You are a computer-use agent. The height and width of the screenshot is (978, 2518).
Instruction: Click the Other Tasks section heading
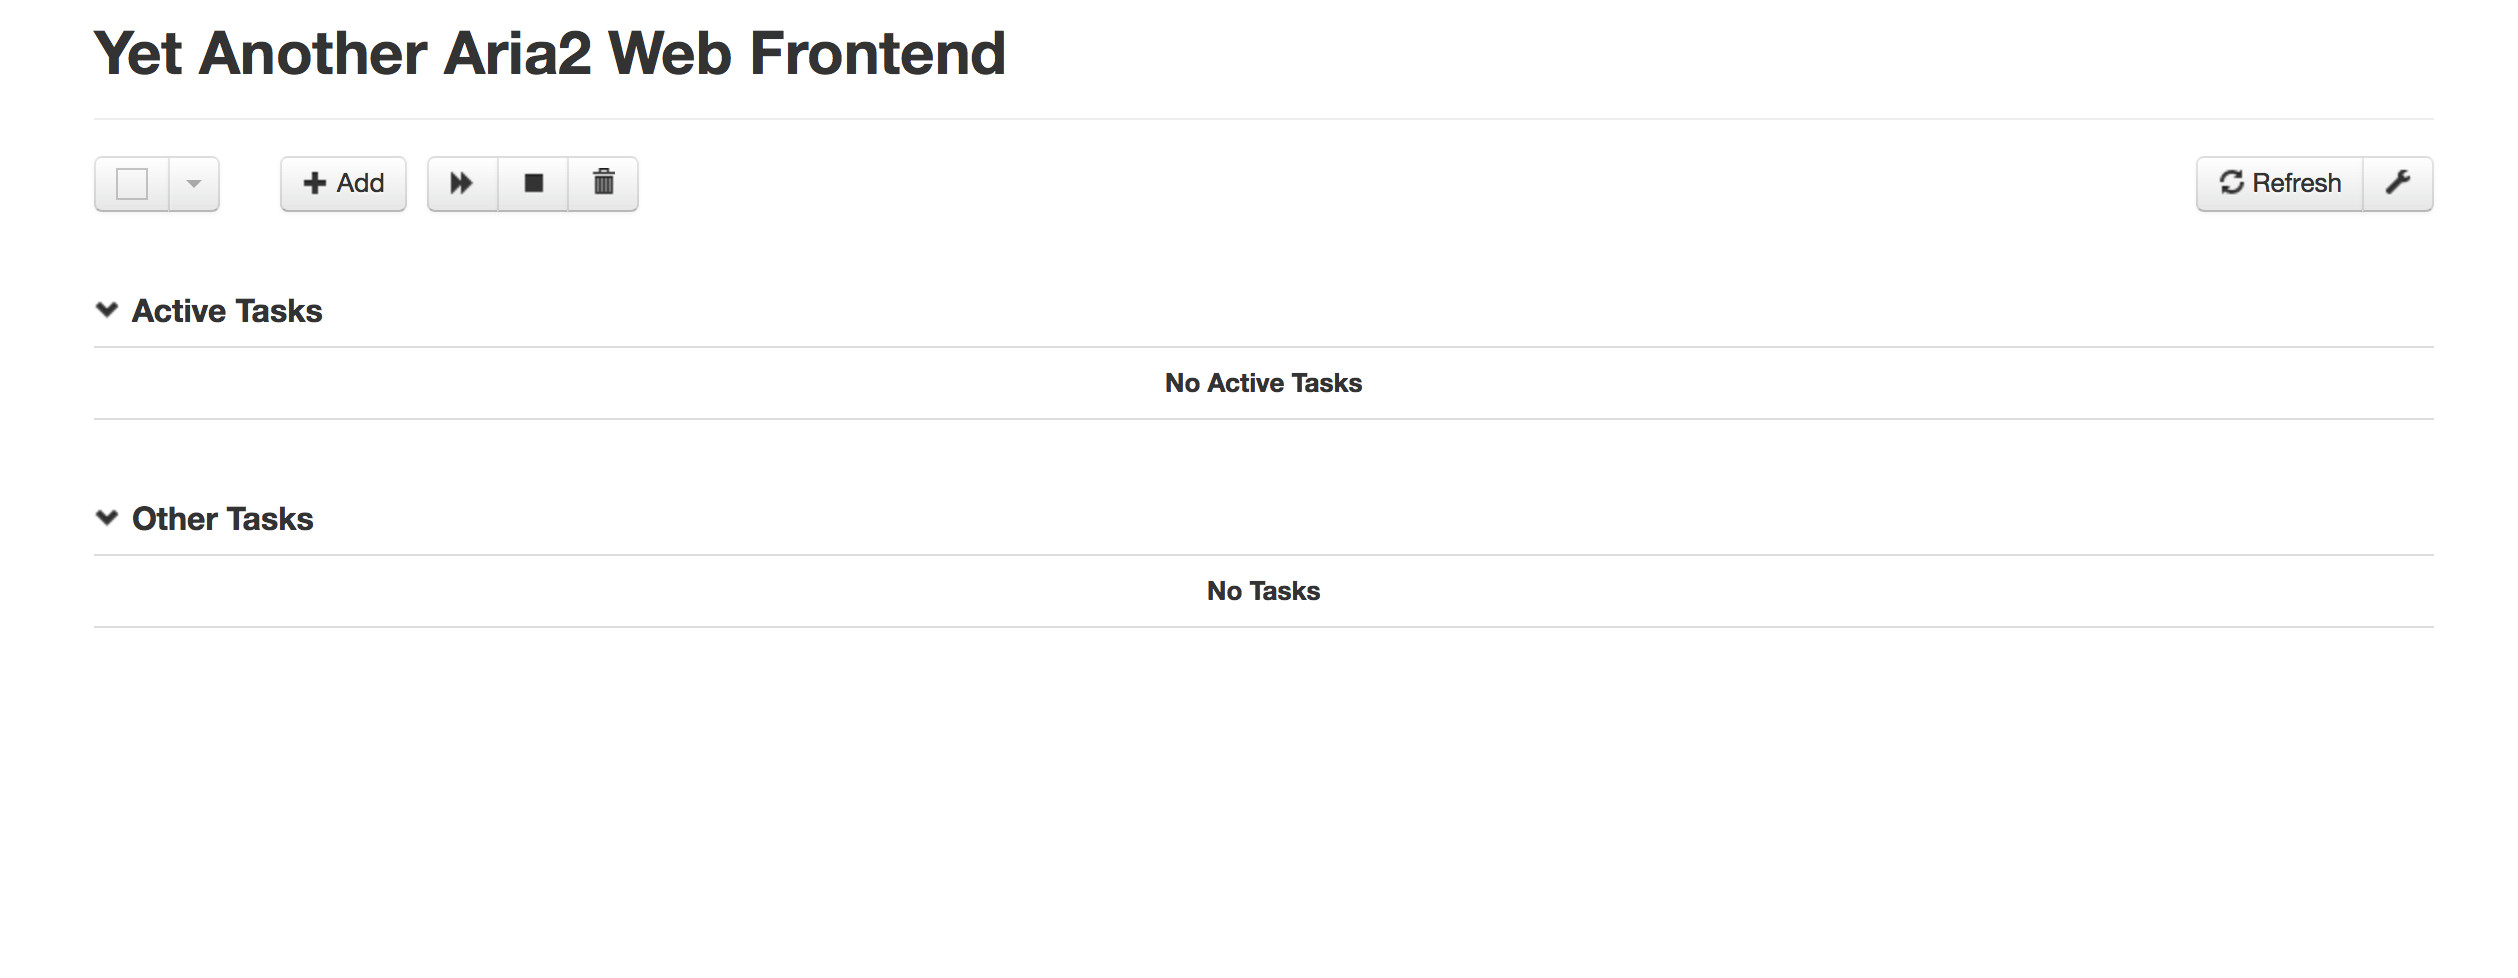(222, 519)
